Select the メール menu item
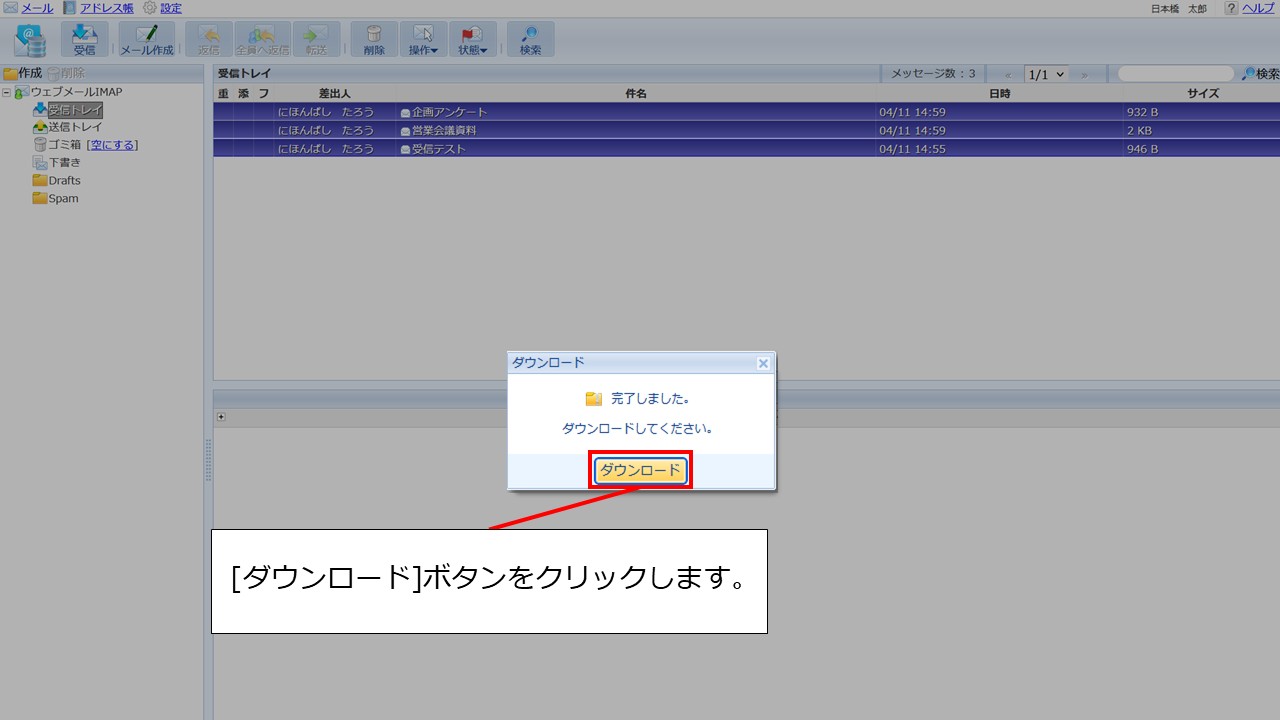Viewport: 1280px width, 720px height. point(36,8)
